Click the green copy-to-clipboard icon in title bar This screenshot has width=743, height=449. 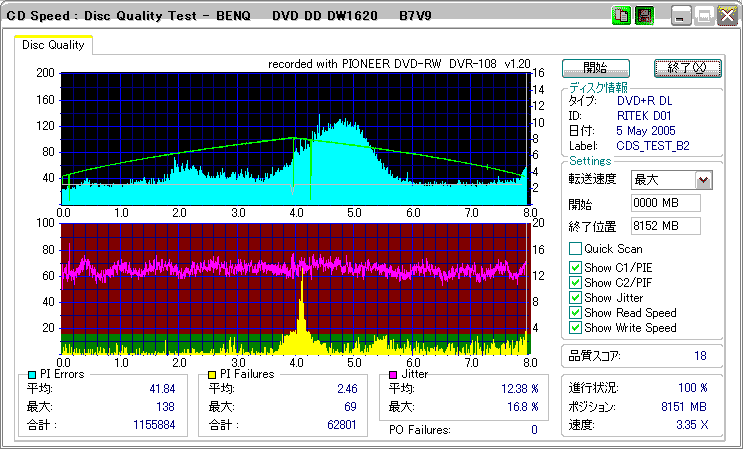(x=621, y=16)
